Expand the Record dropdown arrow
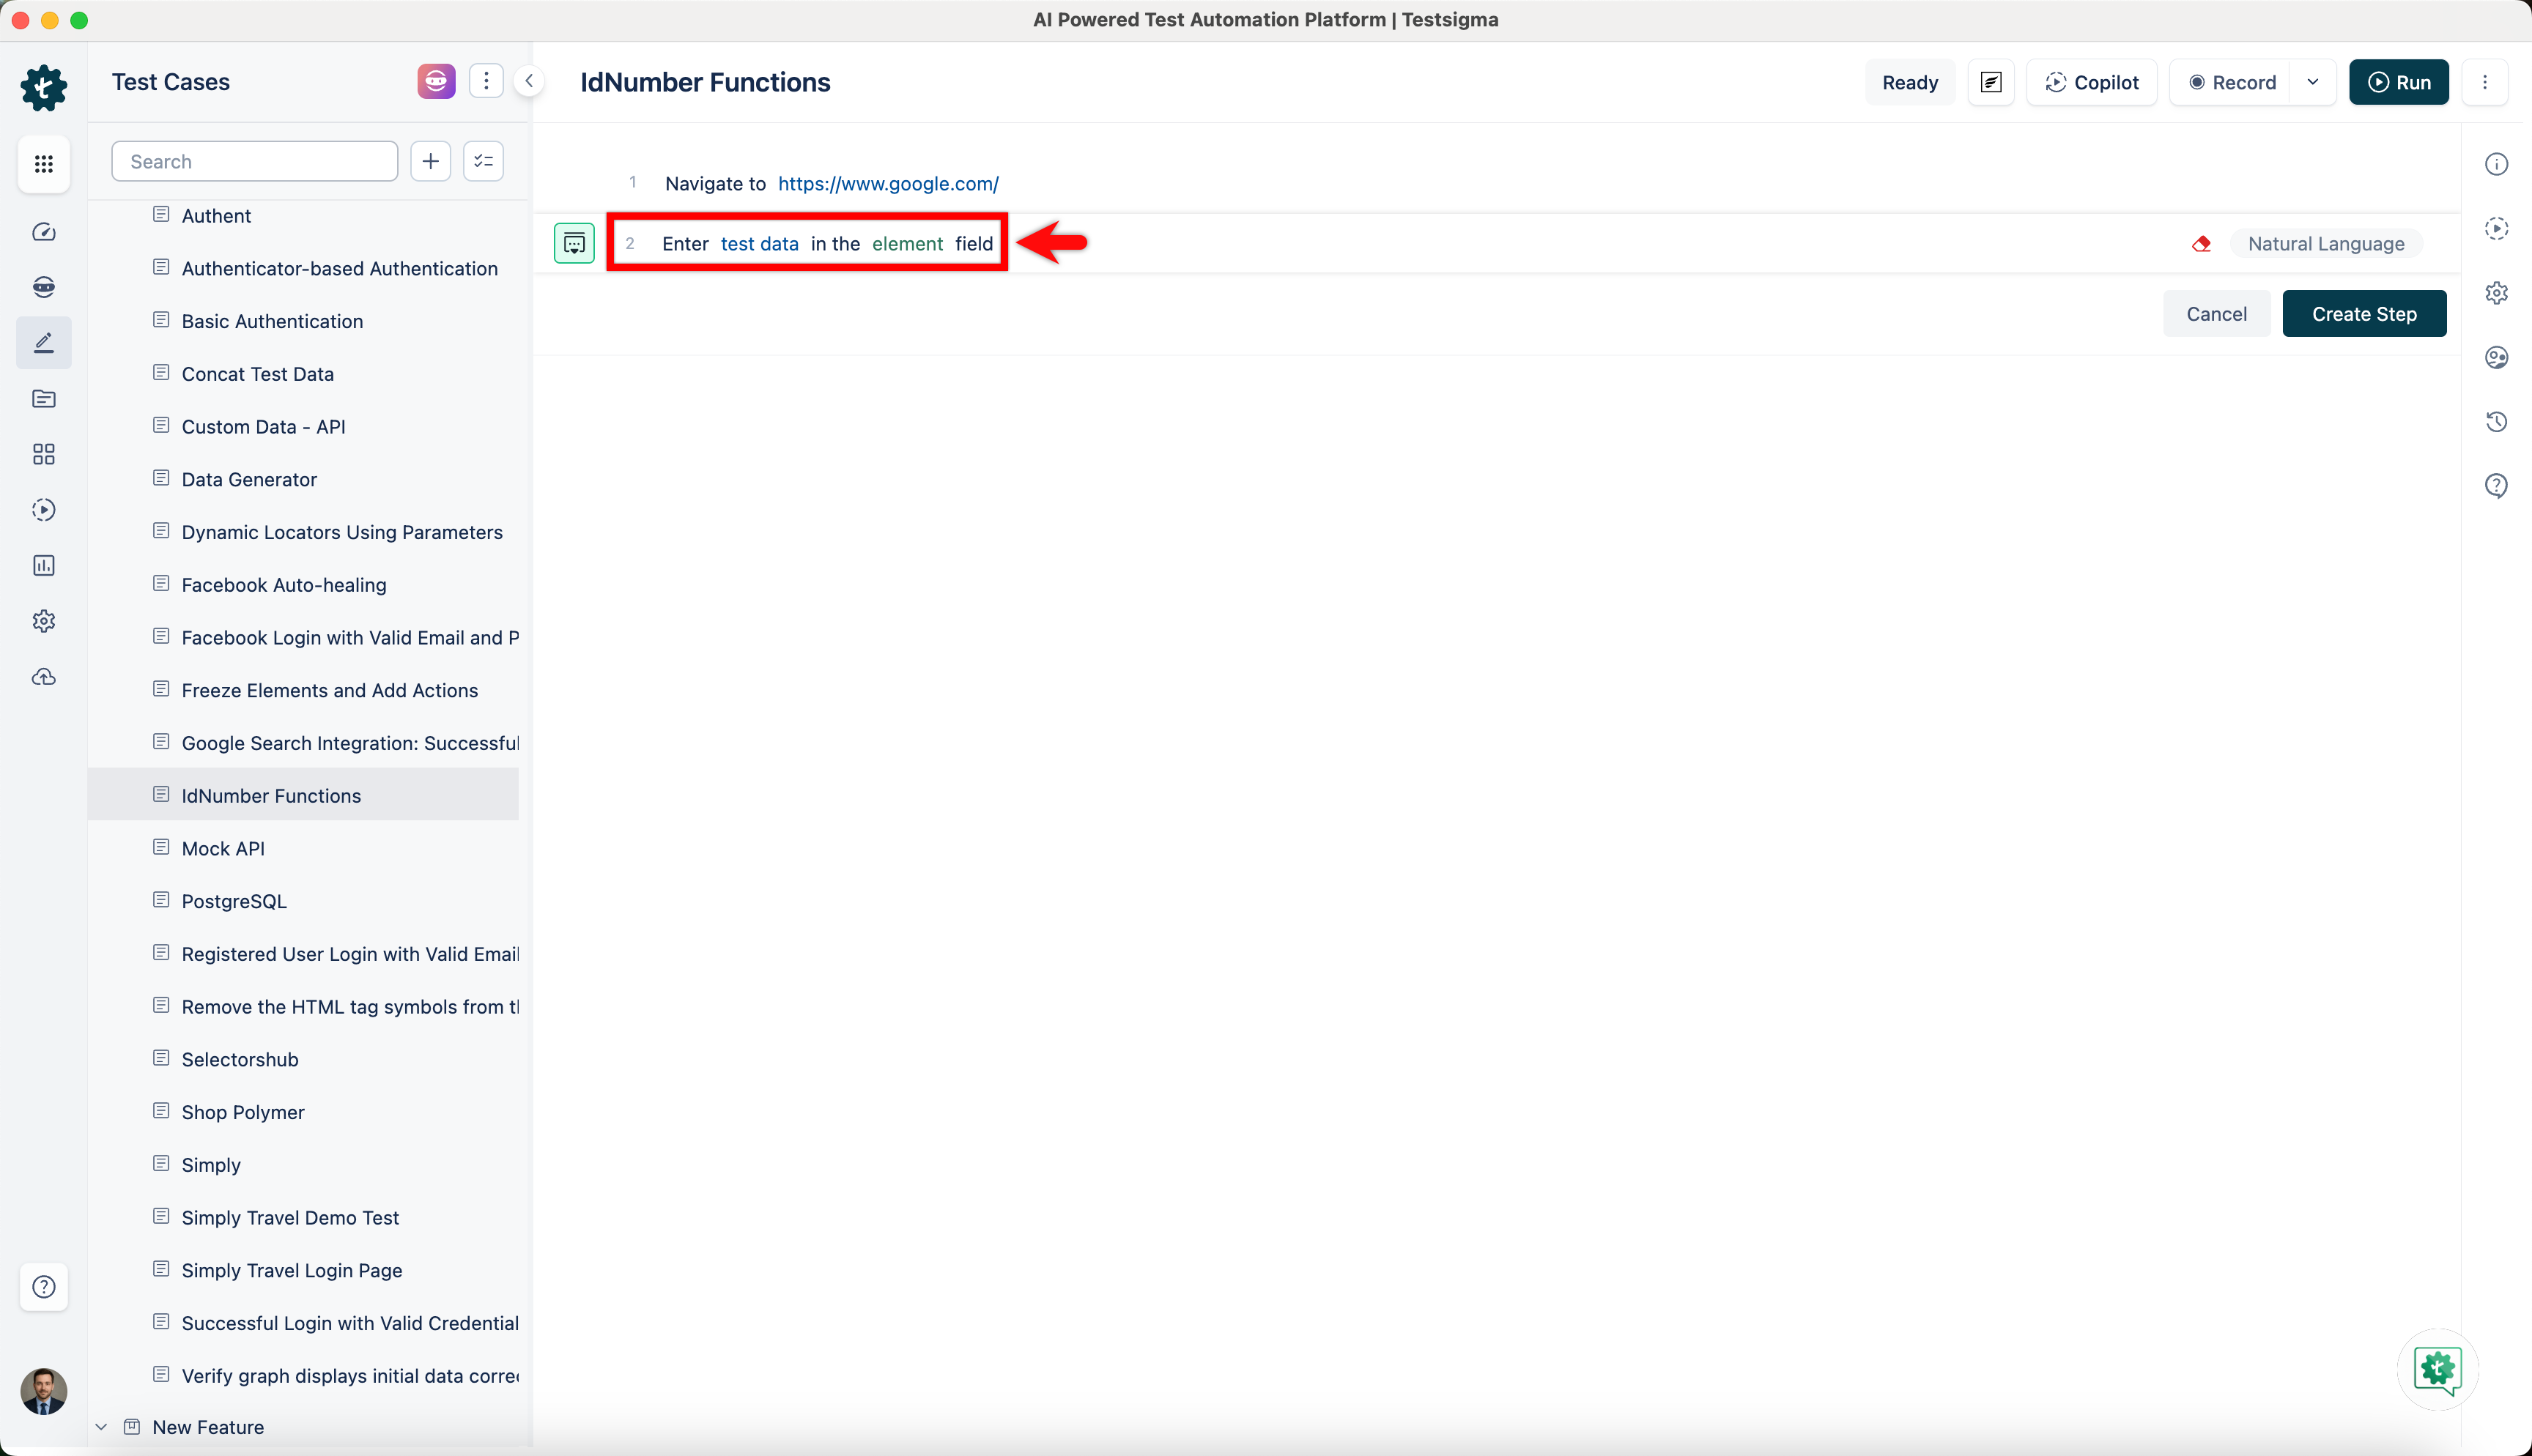Image resolution: width=2532 pixels, height=1456 pixels. pos(2312,82)
